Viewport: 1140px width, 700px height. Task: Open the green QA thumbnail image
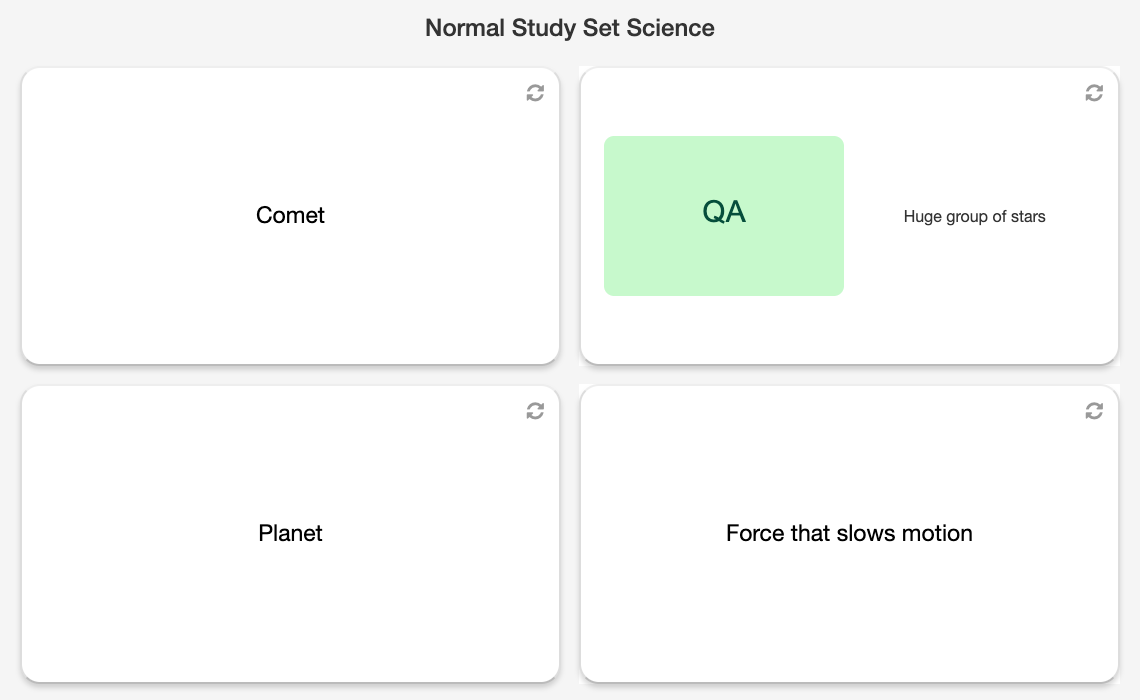[x=724, y=216]
